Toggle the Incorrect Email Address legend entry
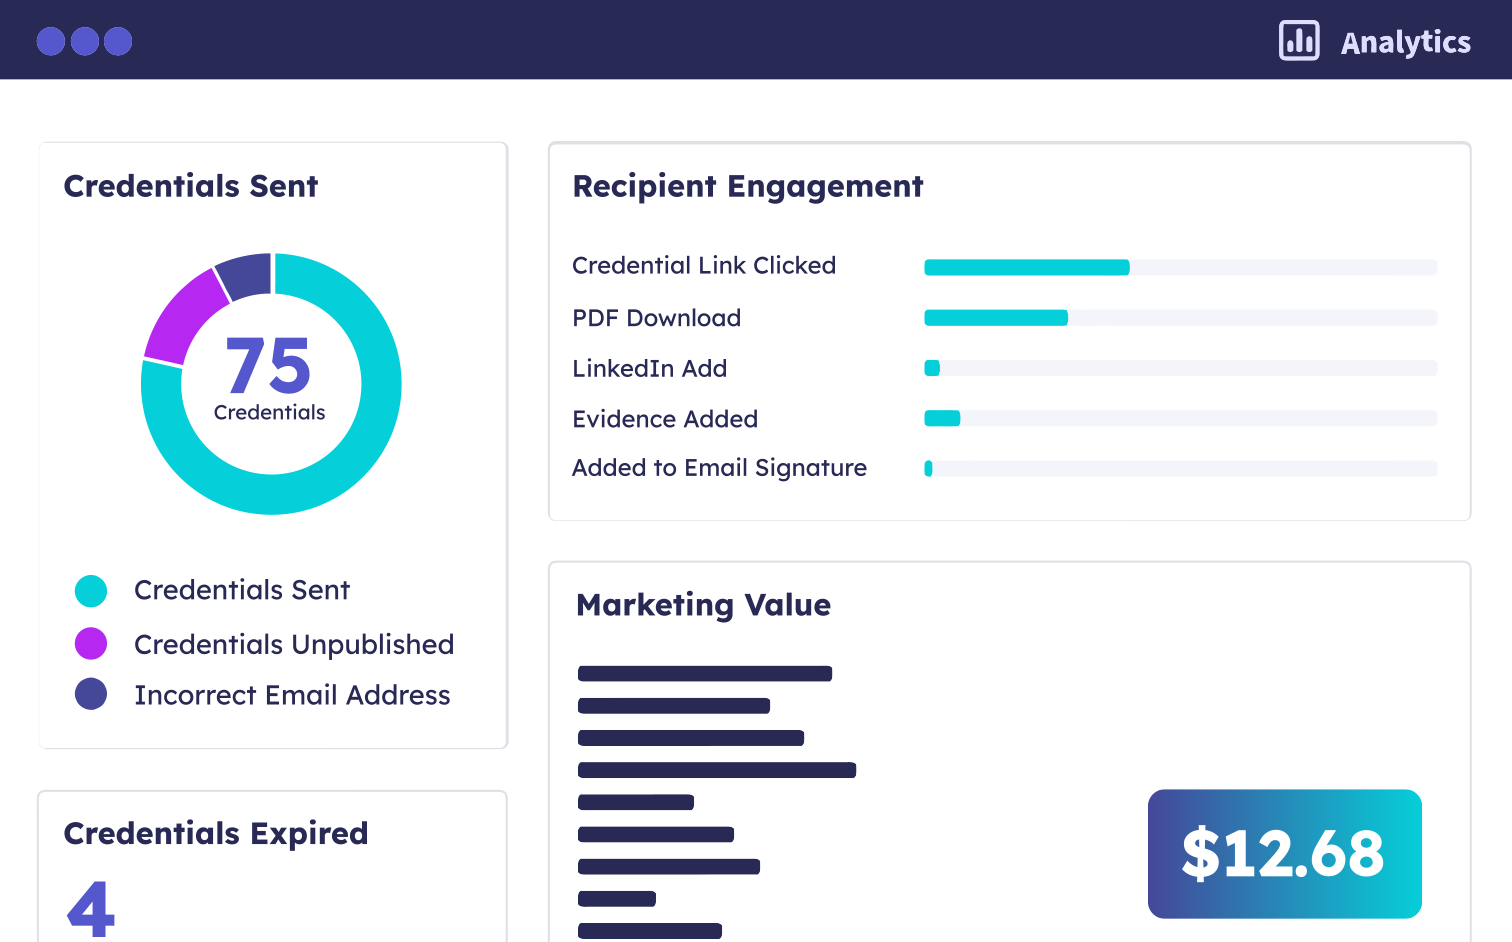The image size is (1512, 942). pyautogui.click(x=292, y=694)
